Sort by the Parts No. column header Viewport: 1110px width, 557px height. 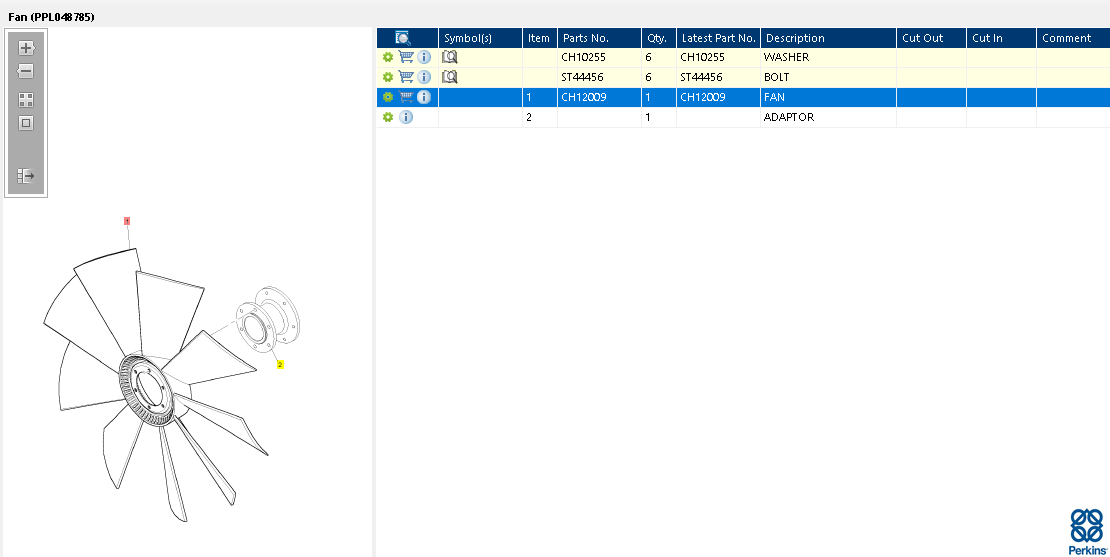(x=599, y=38)
